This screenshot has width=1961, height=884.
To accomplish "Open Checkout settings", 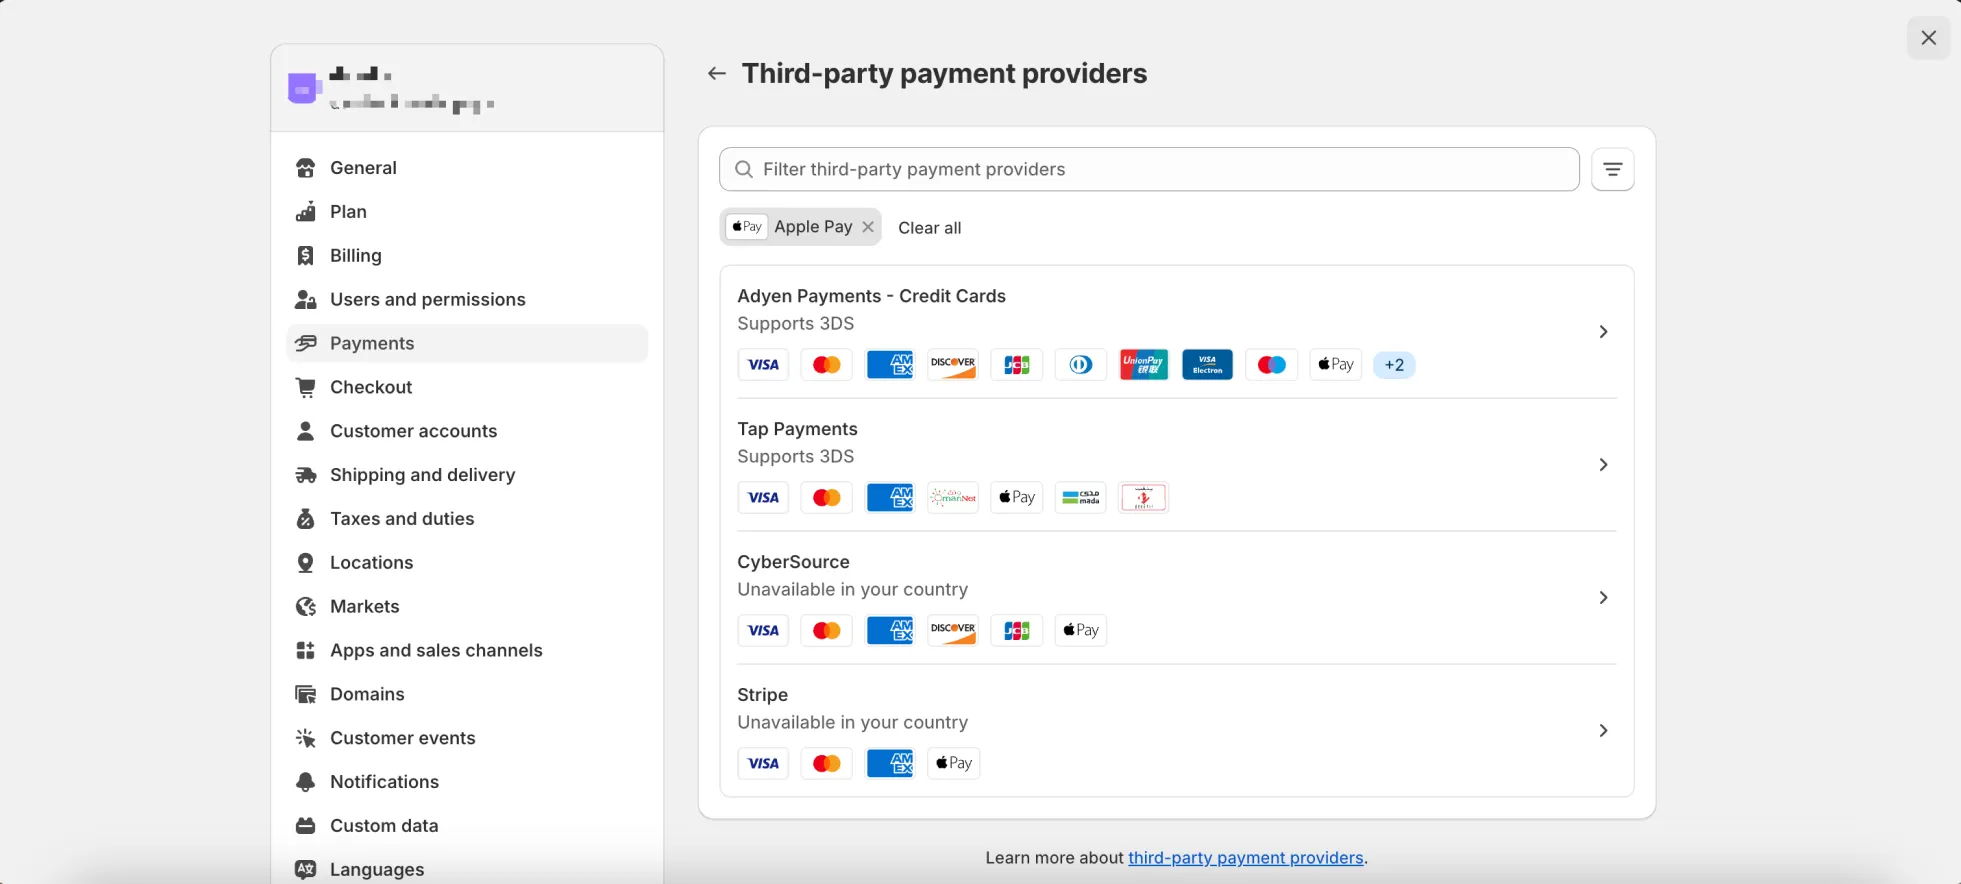I will point(467,387).
